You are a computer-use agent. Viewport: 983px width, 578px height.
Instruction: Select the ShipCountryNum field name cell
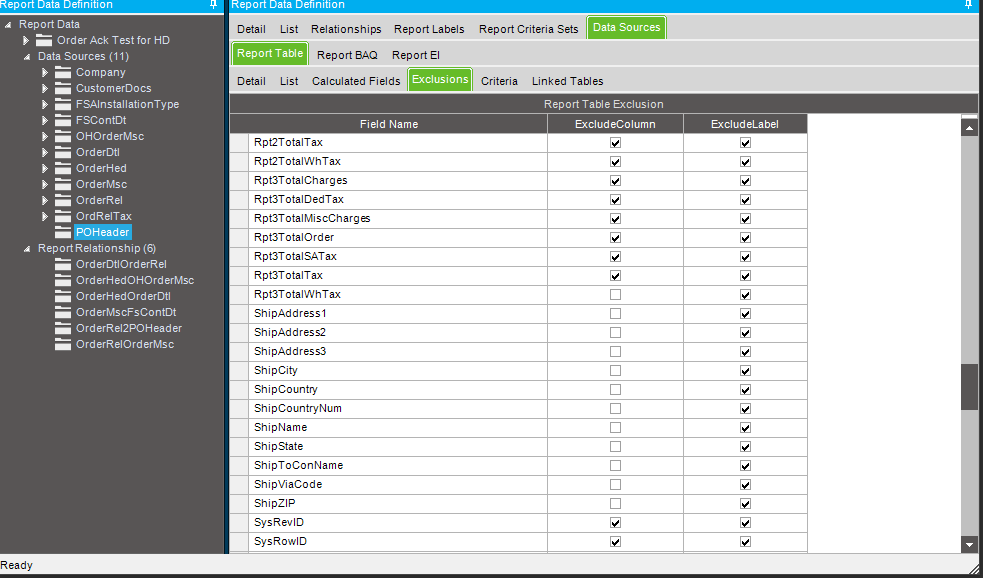(x=397, y=409)
